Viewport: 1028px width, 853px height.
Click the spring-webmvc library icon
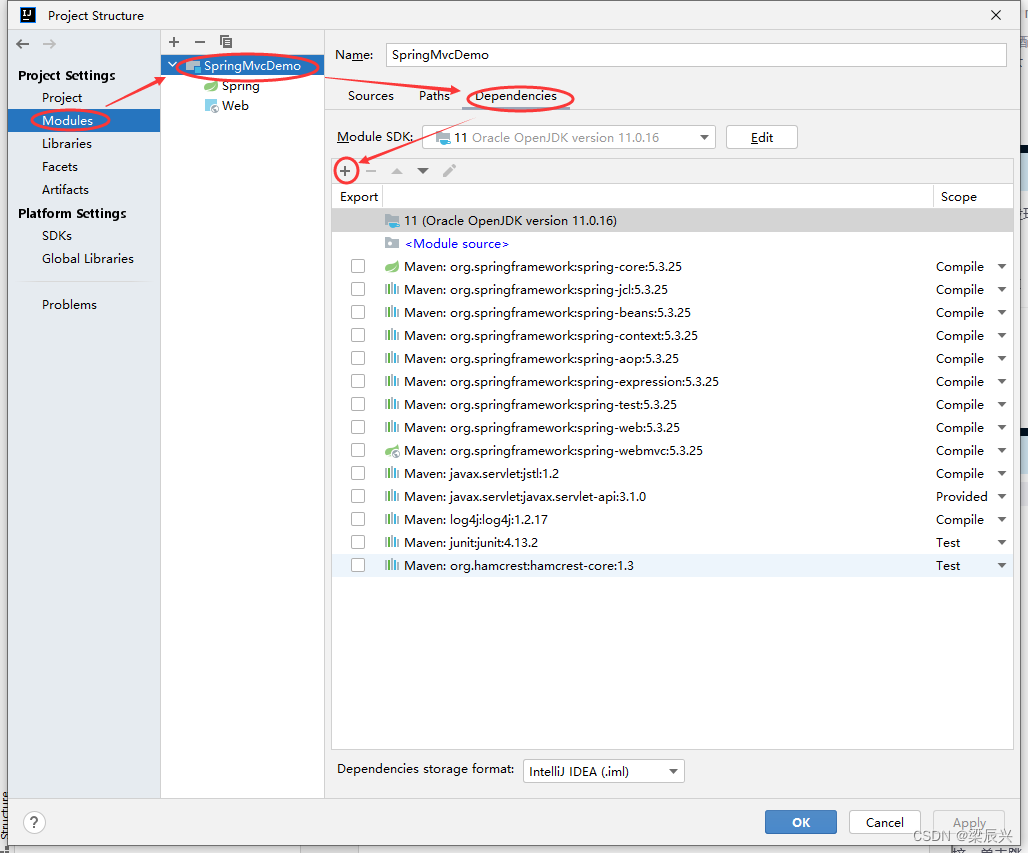click(x=391, y=451)
